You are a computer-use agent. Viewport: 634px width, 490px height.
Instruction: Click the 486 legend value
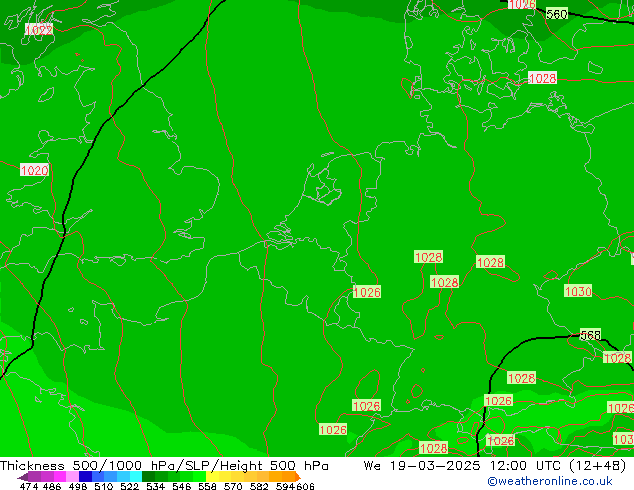coord(52,486)
